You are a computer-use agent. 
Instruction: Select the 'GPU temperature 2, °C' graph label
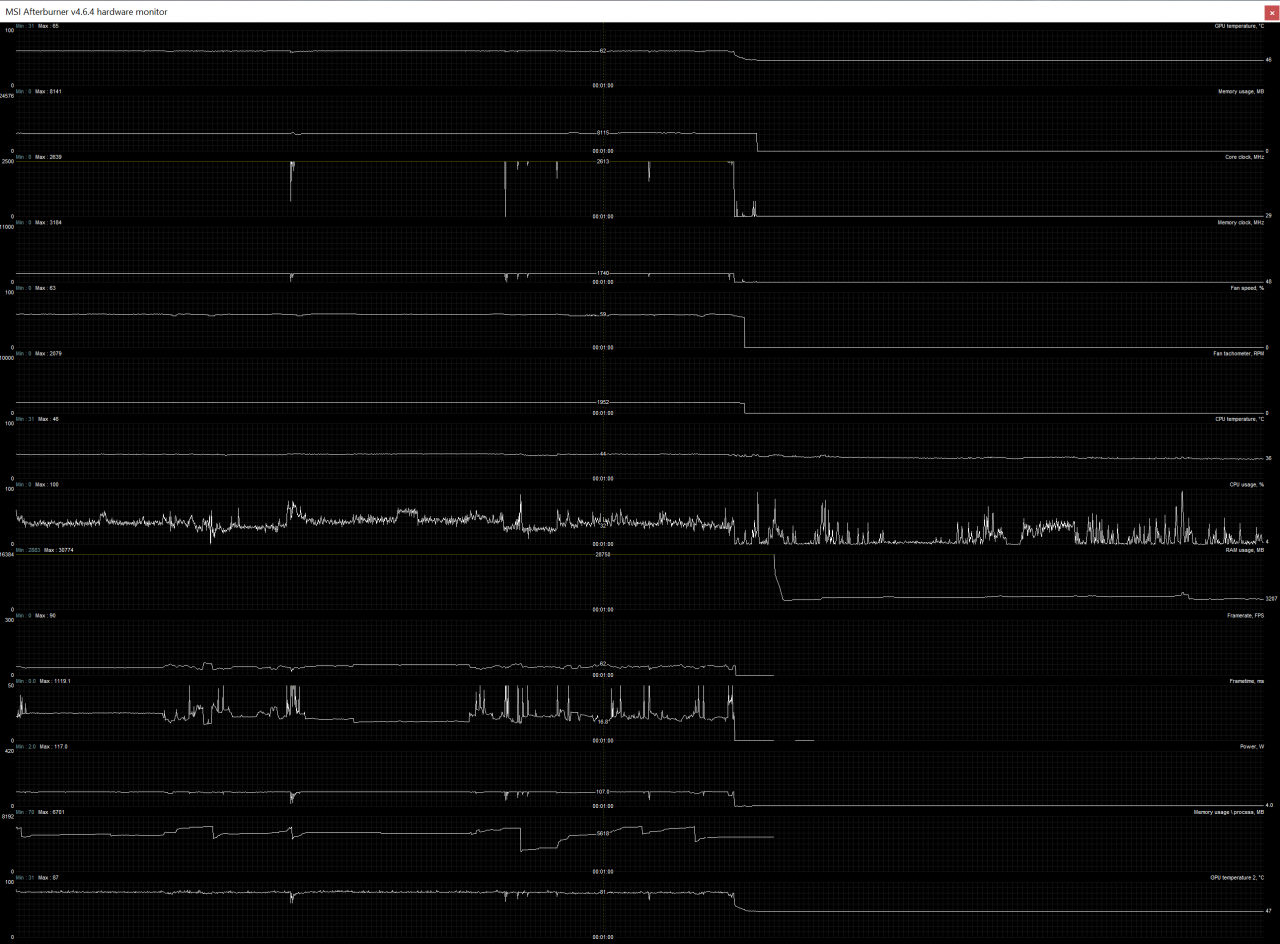pos(1237,877)
